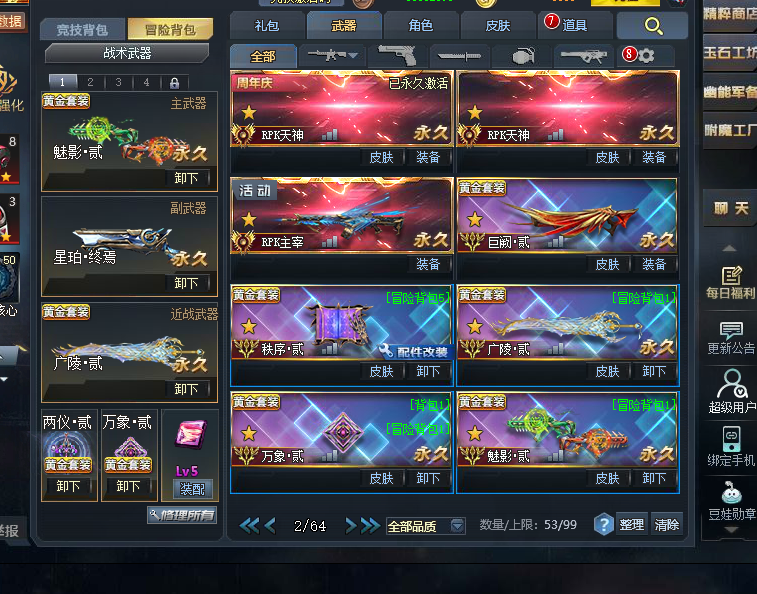
Task: Switch to the 角色 tab
Action: (x=421, y=25)
